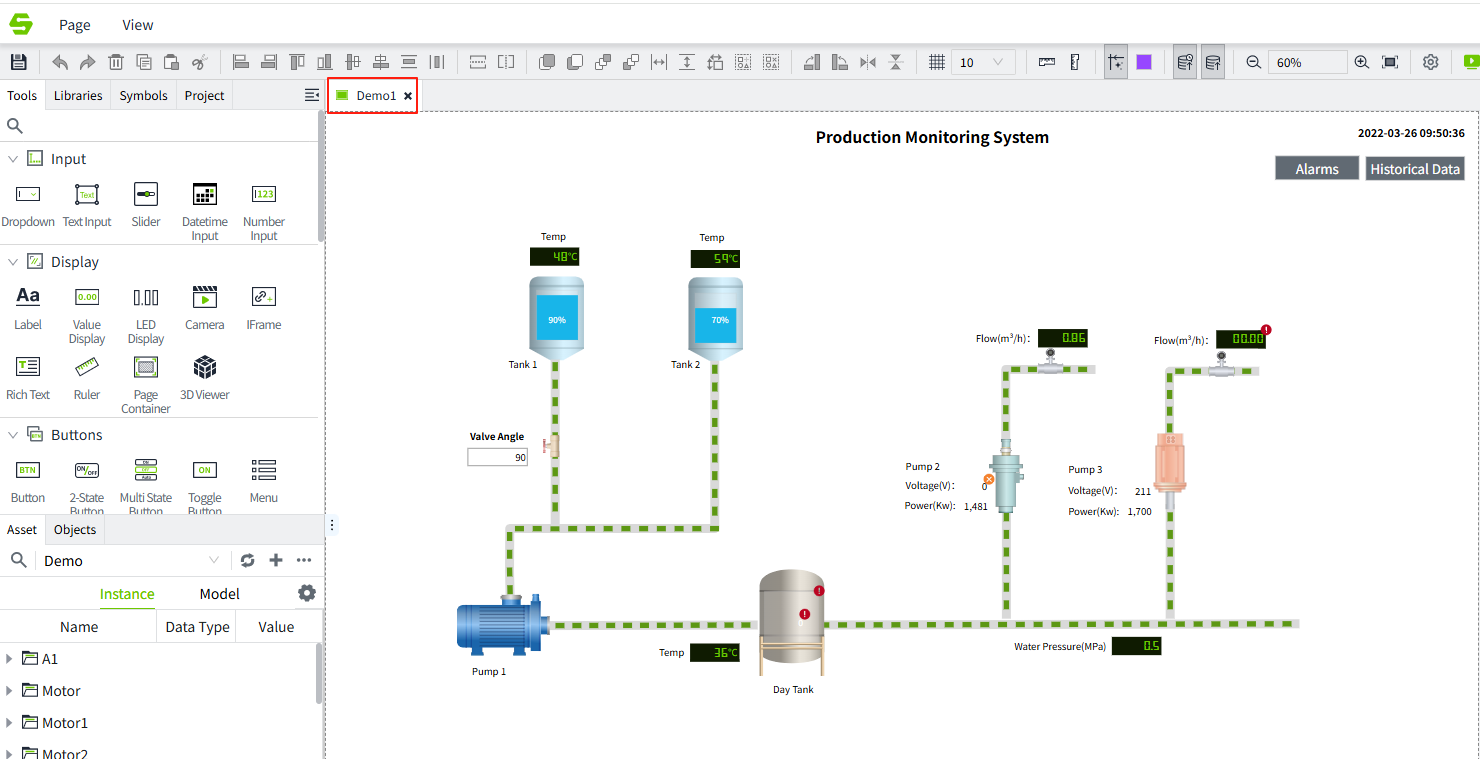Open settings with the toolbar gear icon

tap(1430, 62)
